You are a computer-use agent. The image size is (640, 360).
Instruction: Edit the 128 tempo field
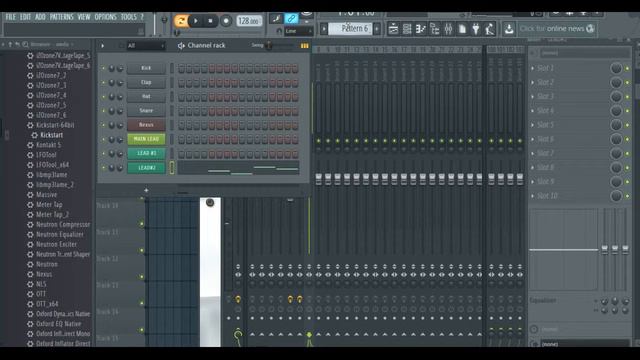click(x=249, y=21)
